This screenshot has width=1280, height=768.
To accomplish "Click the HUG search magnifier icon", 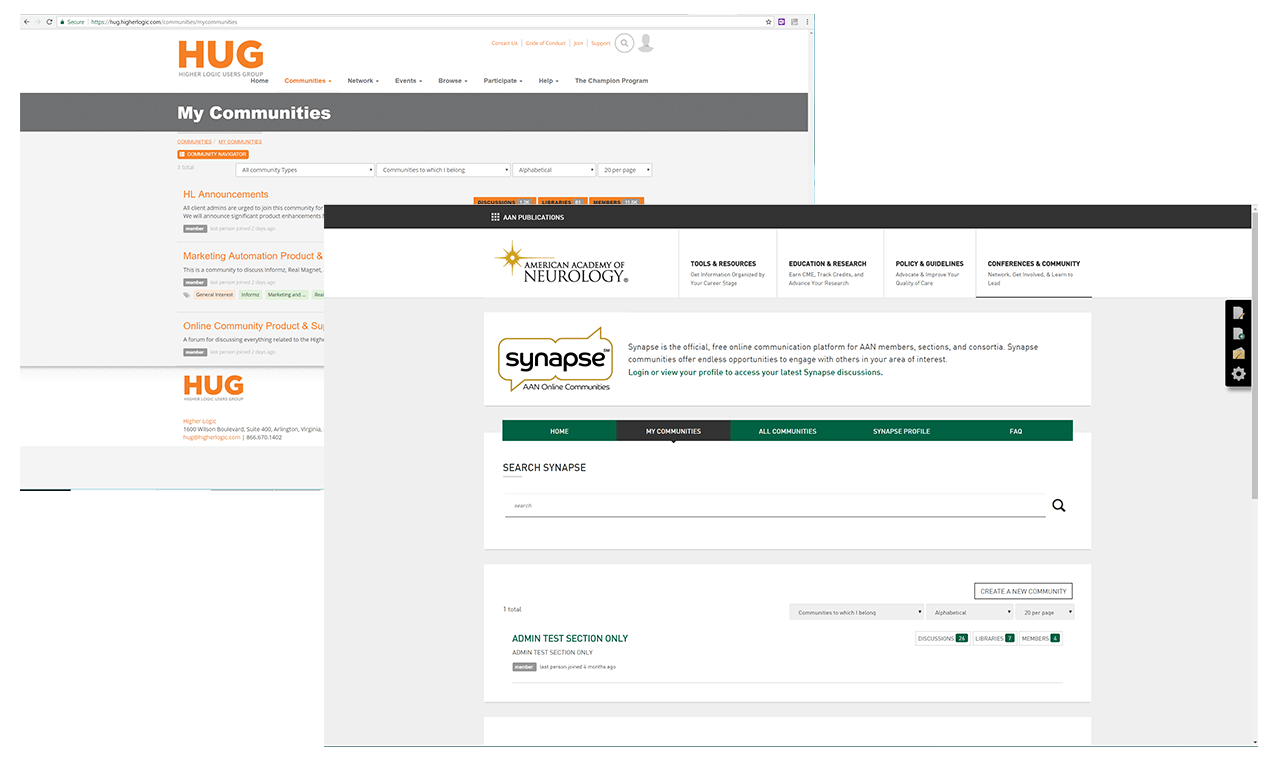I will click(x=624, y=43).
